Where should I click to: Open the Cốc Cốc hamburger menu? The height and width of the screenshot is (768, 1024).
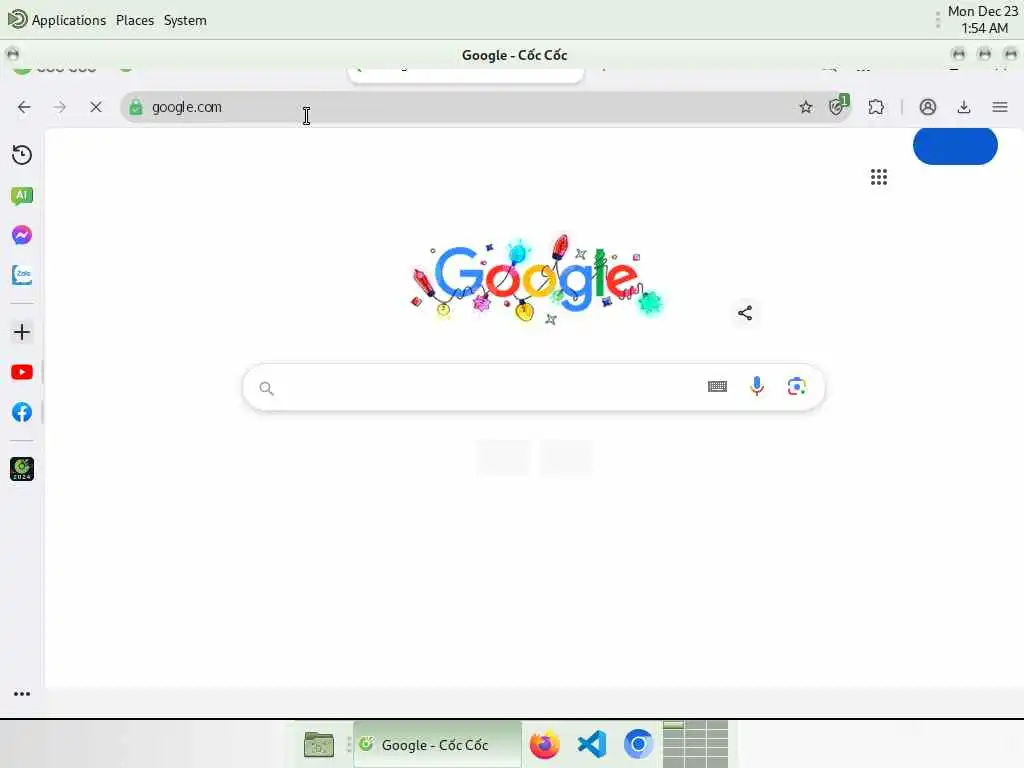1000,107
